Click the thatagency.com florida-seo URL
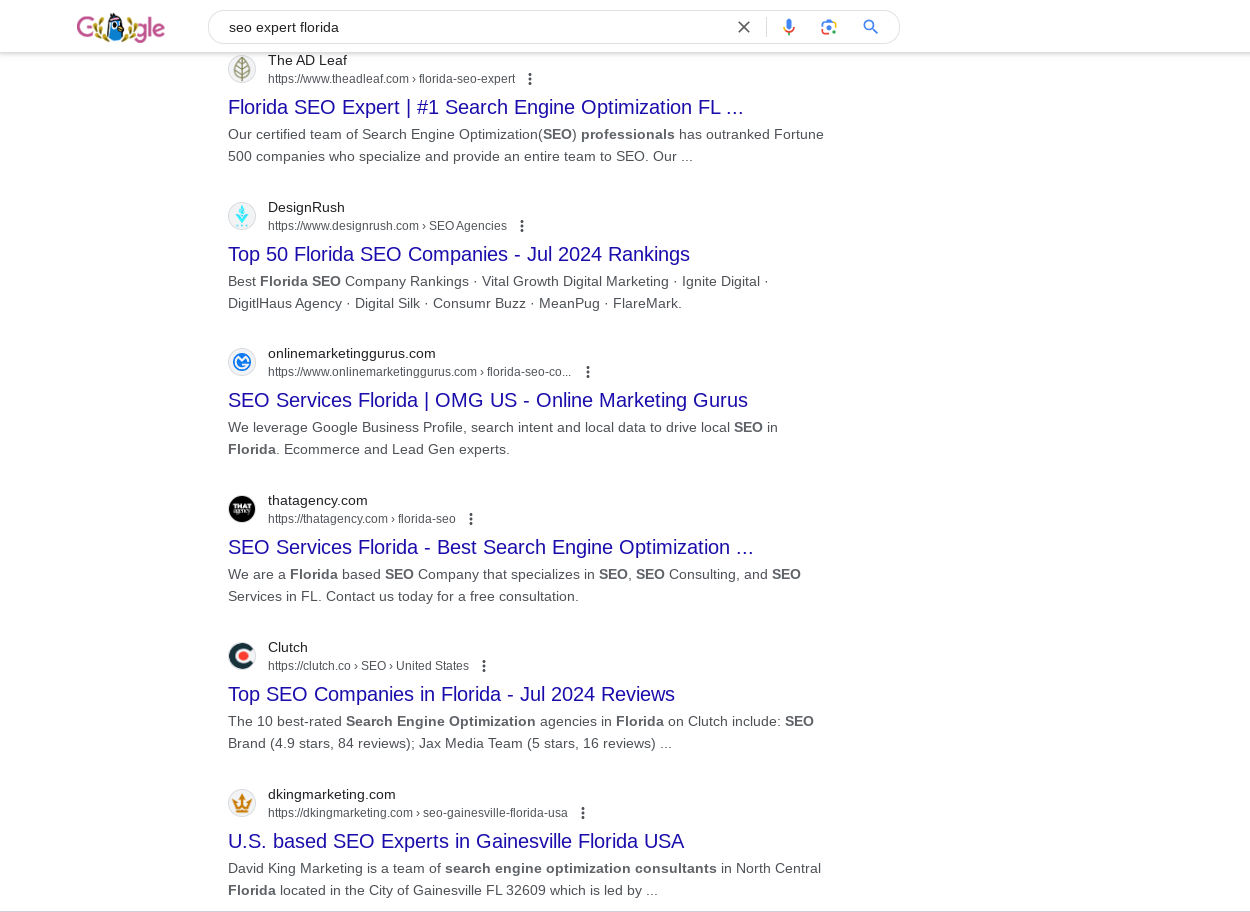 (x=362, y=519)
